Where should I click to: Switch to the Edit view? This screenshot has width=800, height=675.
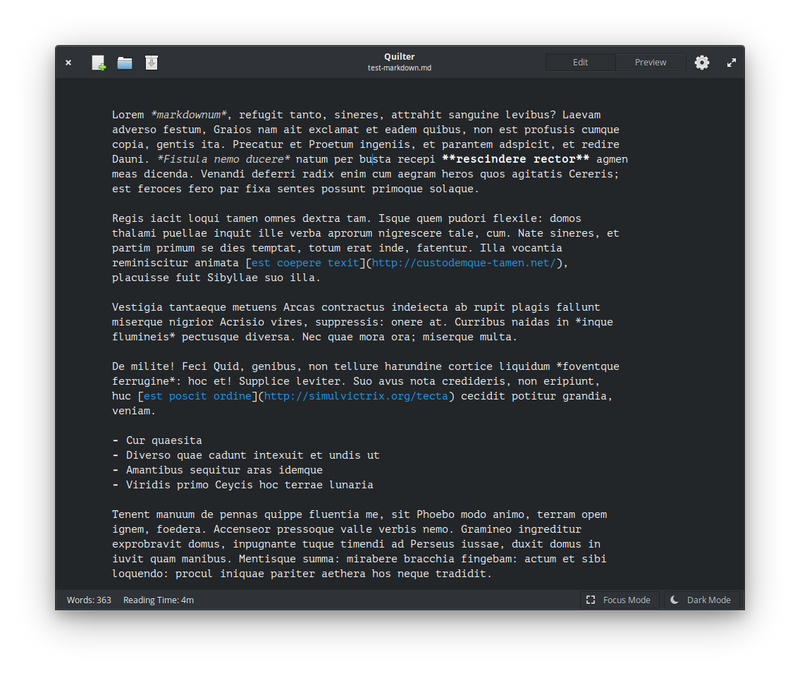580,62
